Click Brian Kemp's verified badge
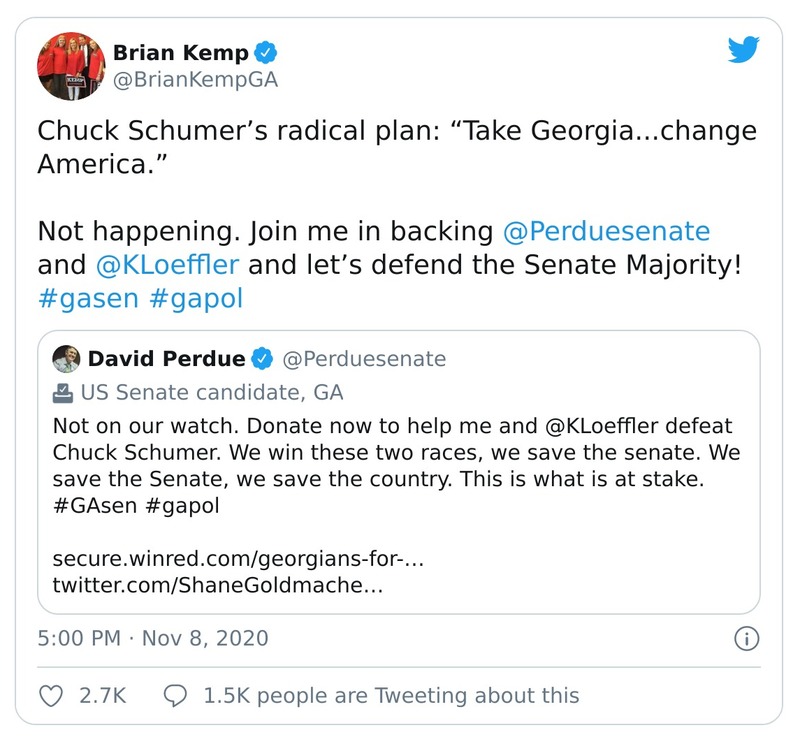The width and height of the screenshot is (800, 744). (266, 52)
